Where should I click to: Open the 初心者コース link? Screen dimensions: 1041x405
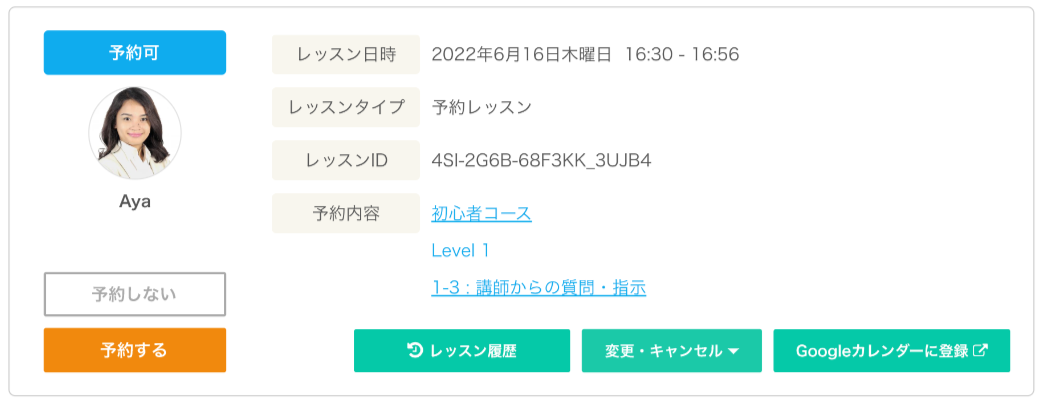(x=481, y=213)
